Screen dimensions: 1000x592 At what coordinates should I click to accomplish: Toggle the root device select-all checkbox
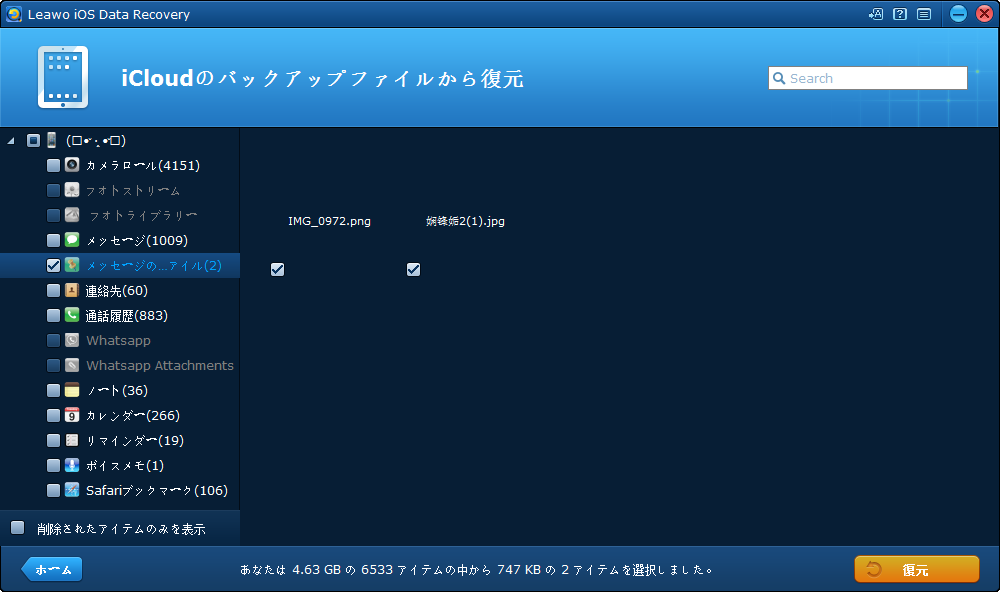(33, 140)
